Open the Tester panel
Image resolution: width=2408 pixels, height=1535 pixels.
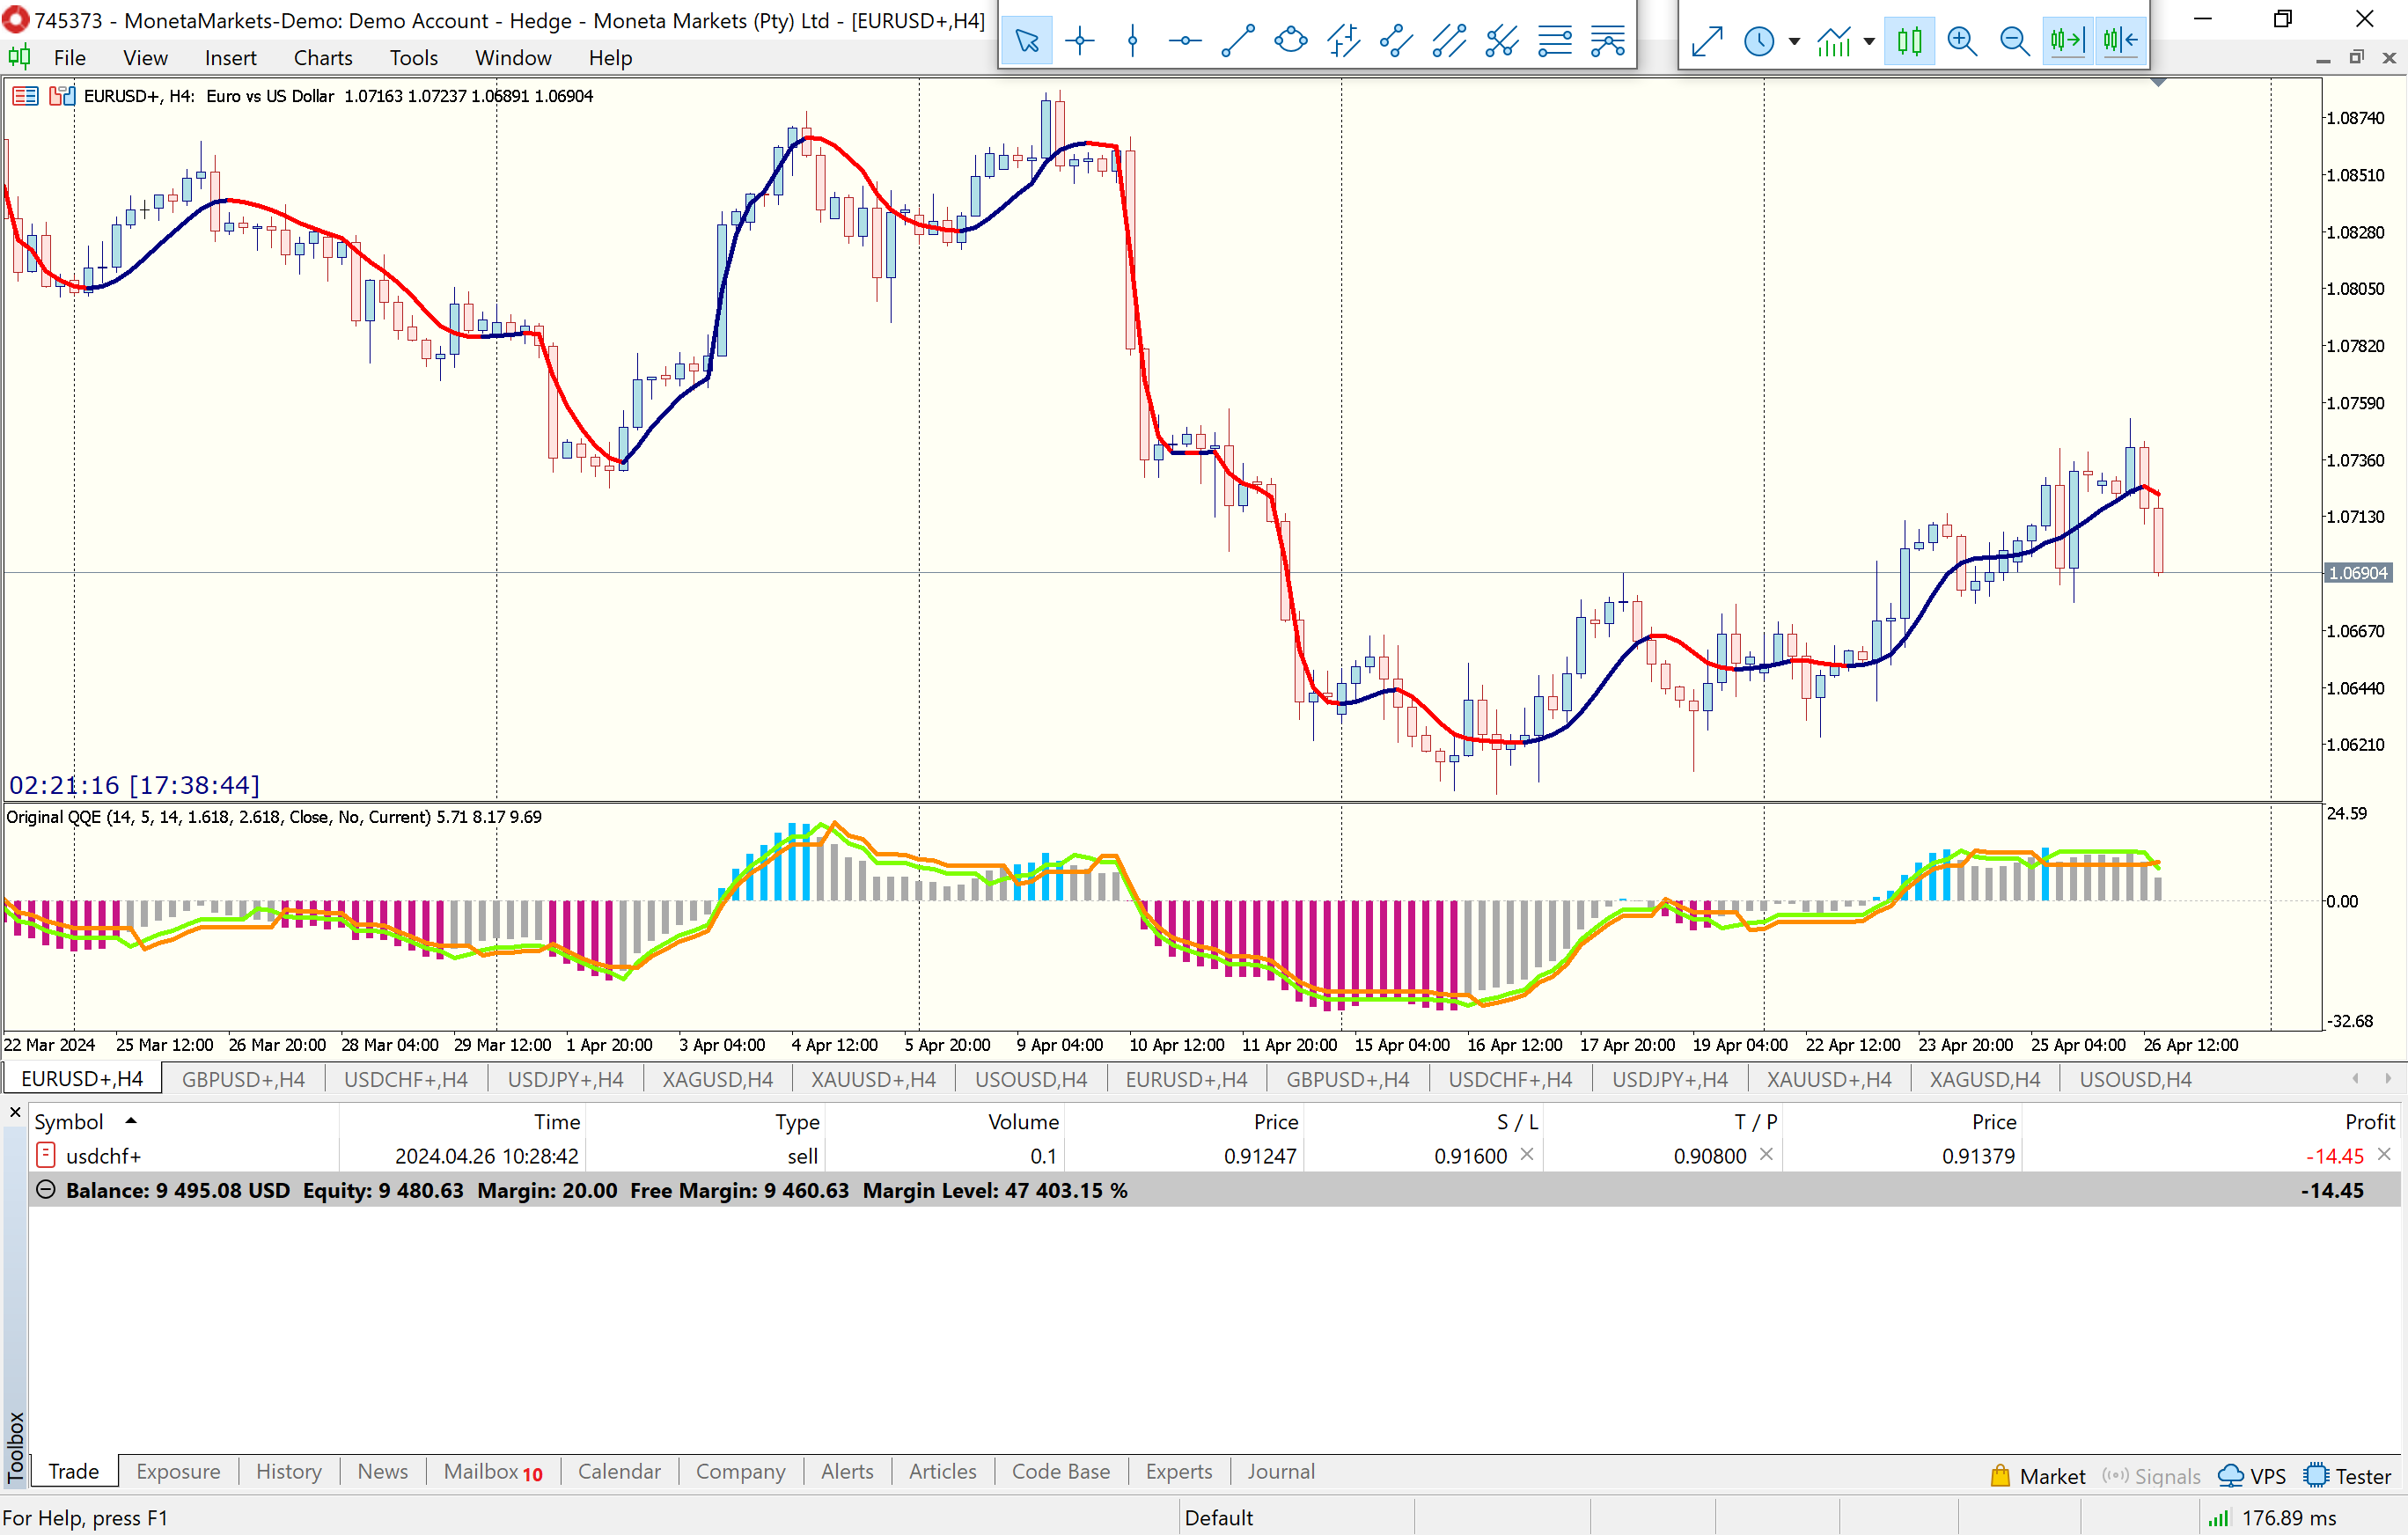[2347, 1476]
